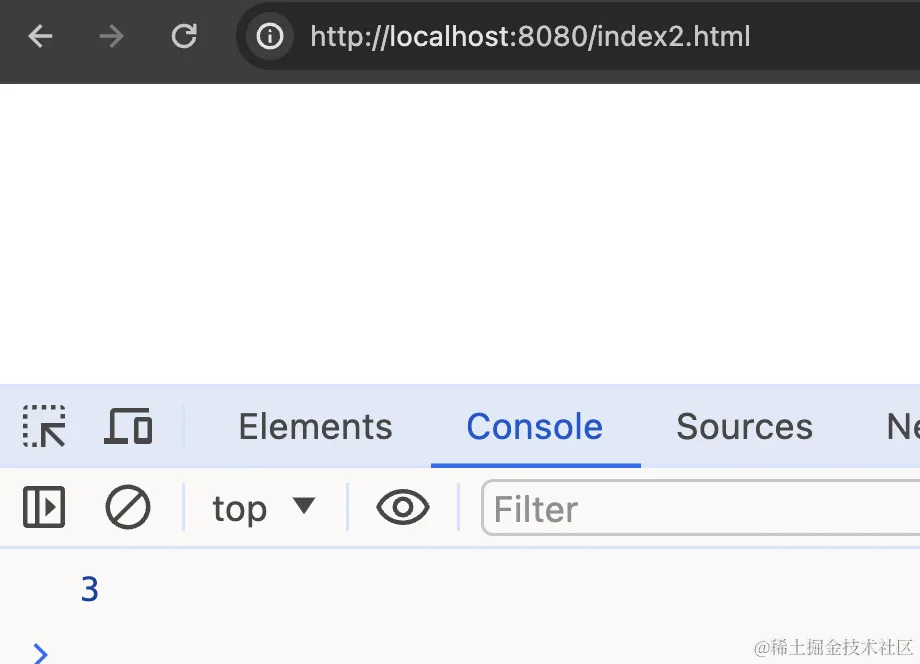The width and height of the screenshot is (920, 664).
Task: Select the logged value 3
Action: (90, 590)
